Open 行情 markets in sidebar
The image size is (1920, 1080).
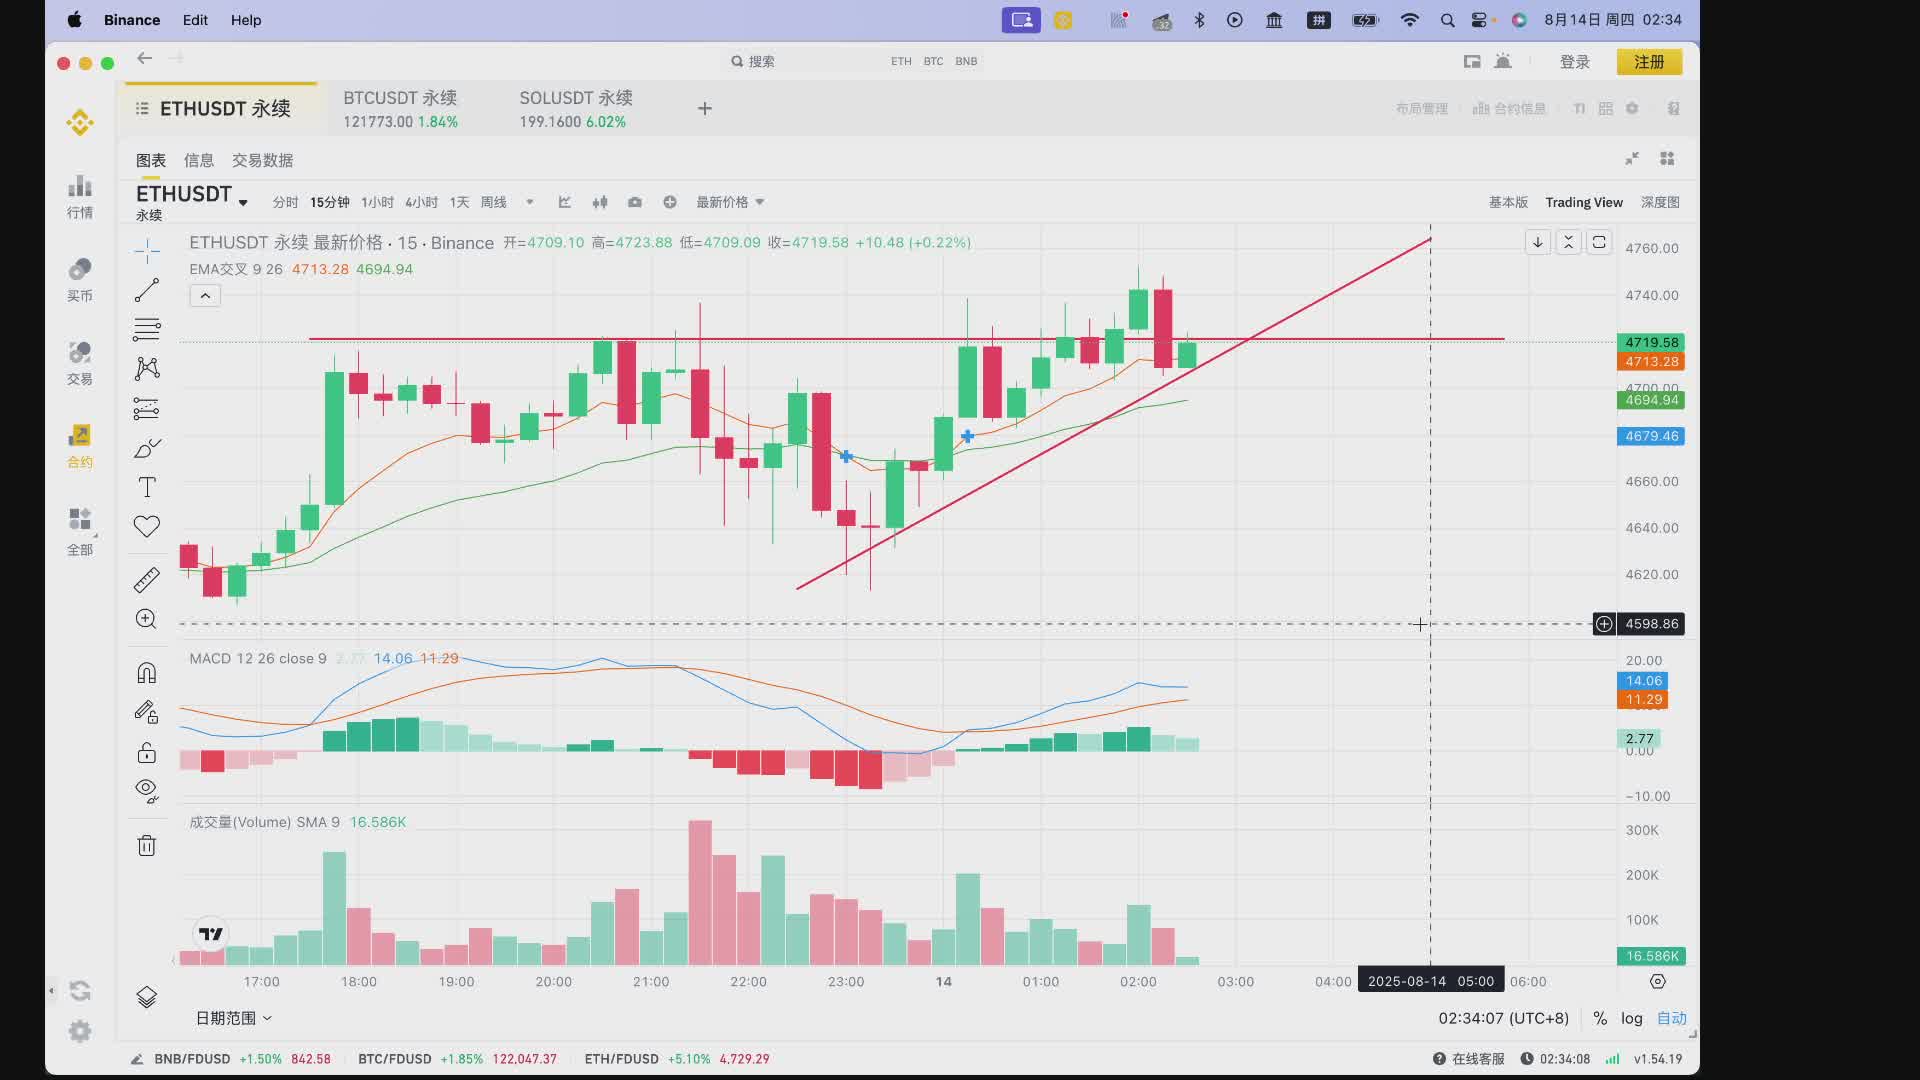[80, 197]
